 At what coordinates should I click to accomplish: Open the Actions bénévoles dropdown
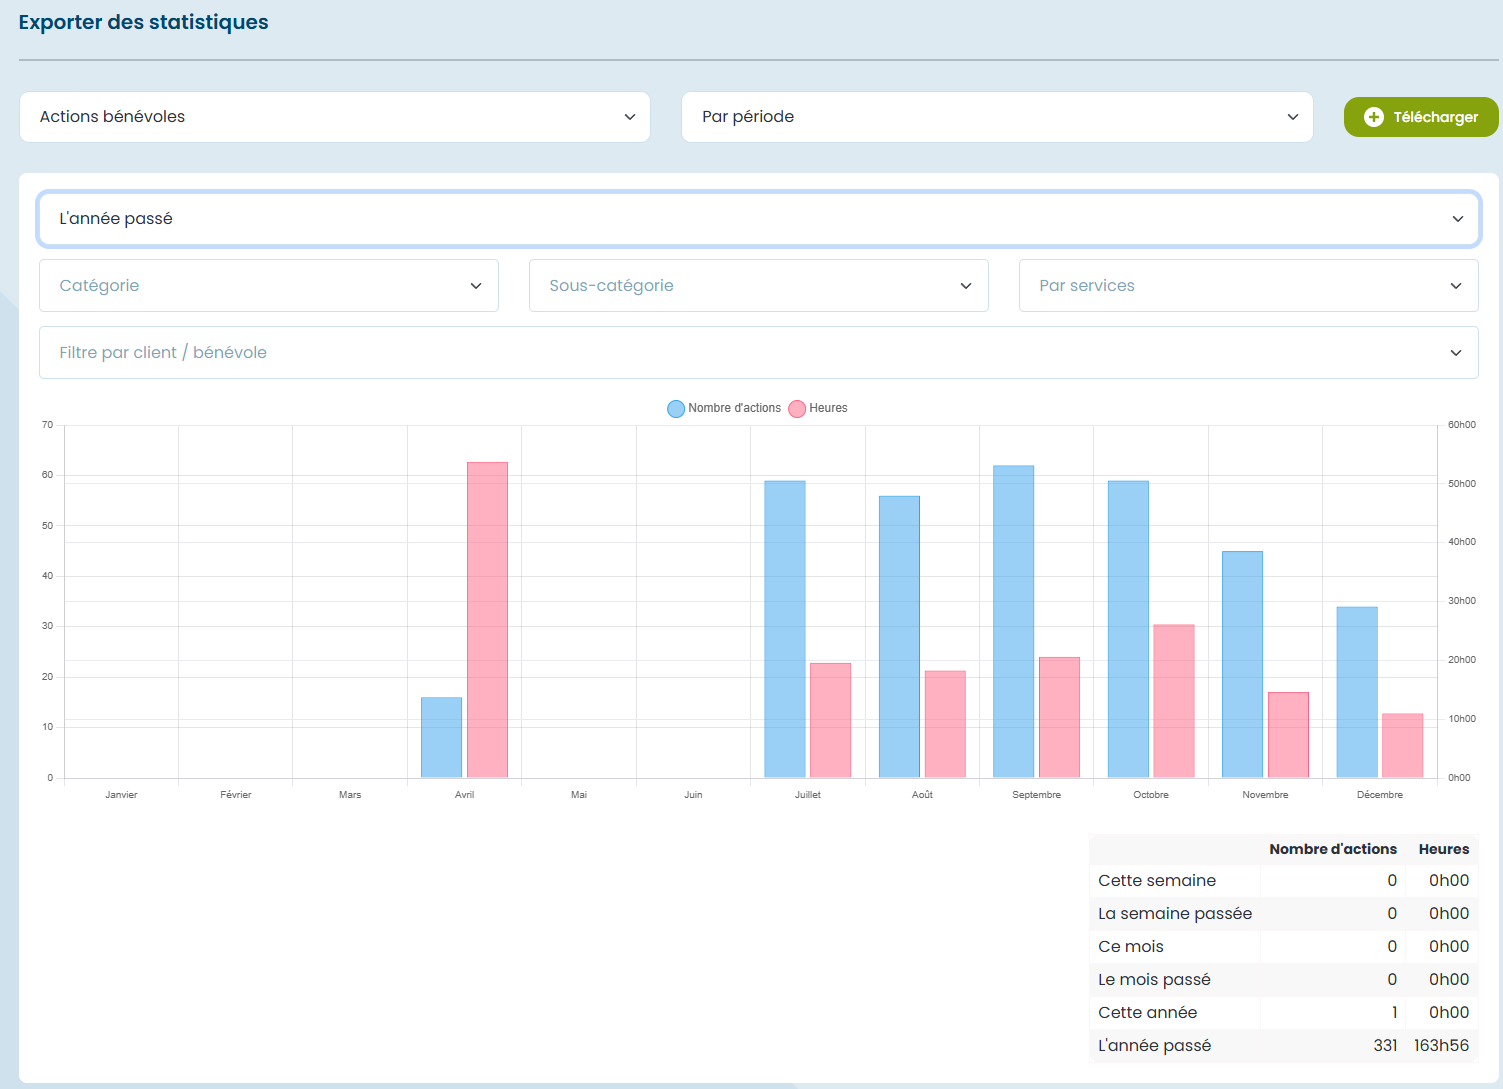point(335,117)
